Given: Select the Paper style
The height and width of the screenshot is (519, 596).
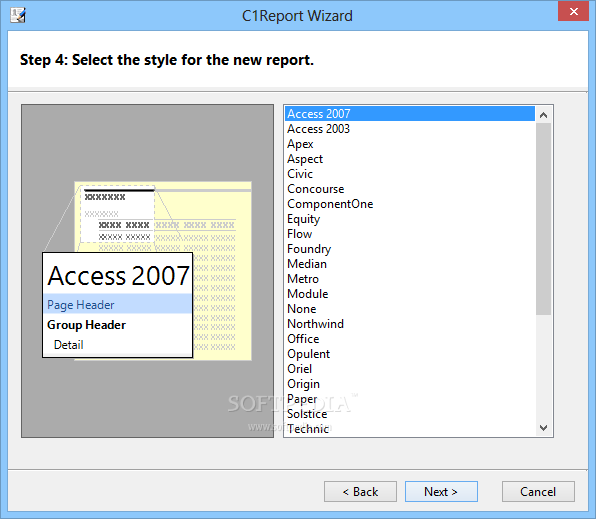Looking at the screenshot, I should (x=410, y=399).
